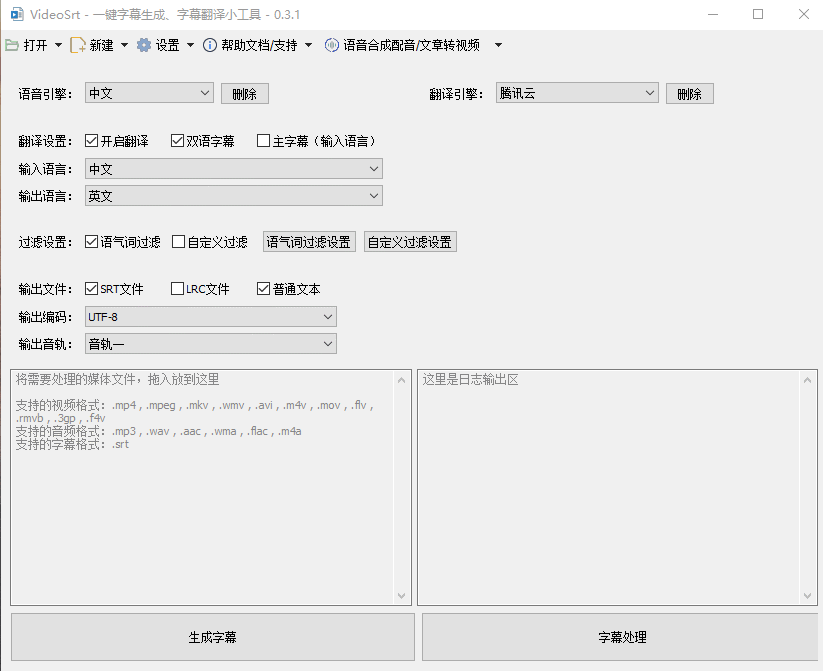Uncheck the 语气词过滤 filter option
823x671 pixels.
(89, 241)
